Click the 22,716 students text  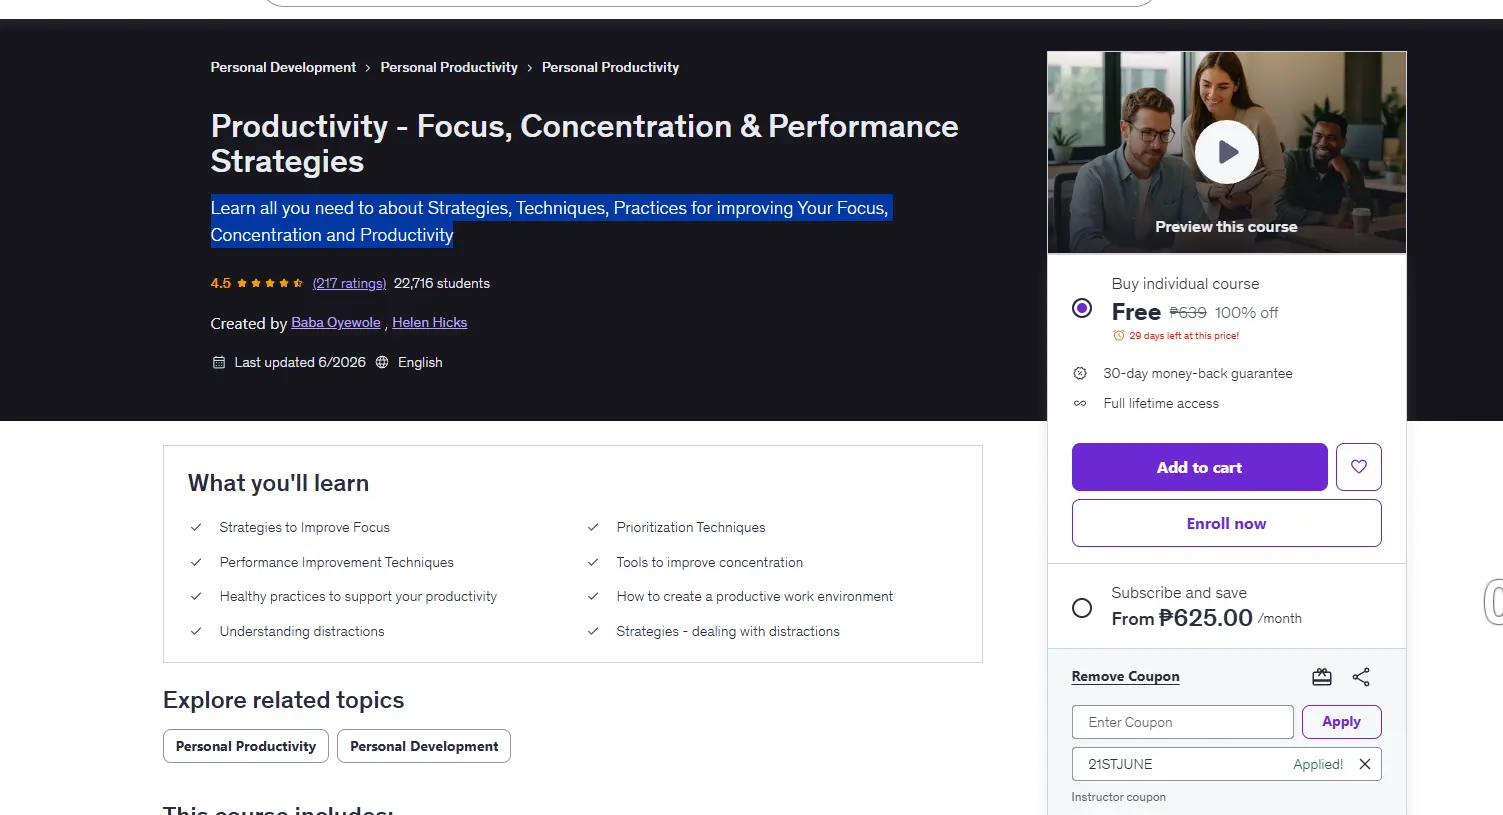(442, 284)
